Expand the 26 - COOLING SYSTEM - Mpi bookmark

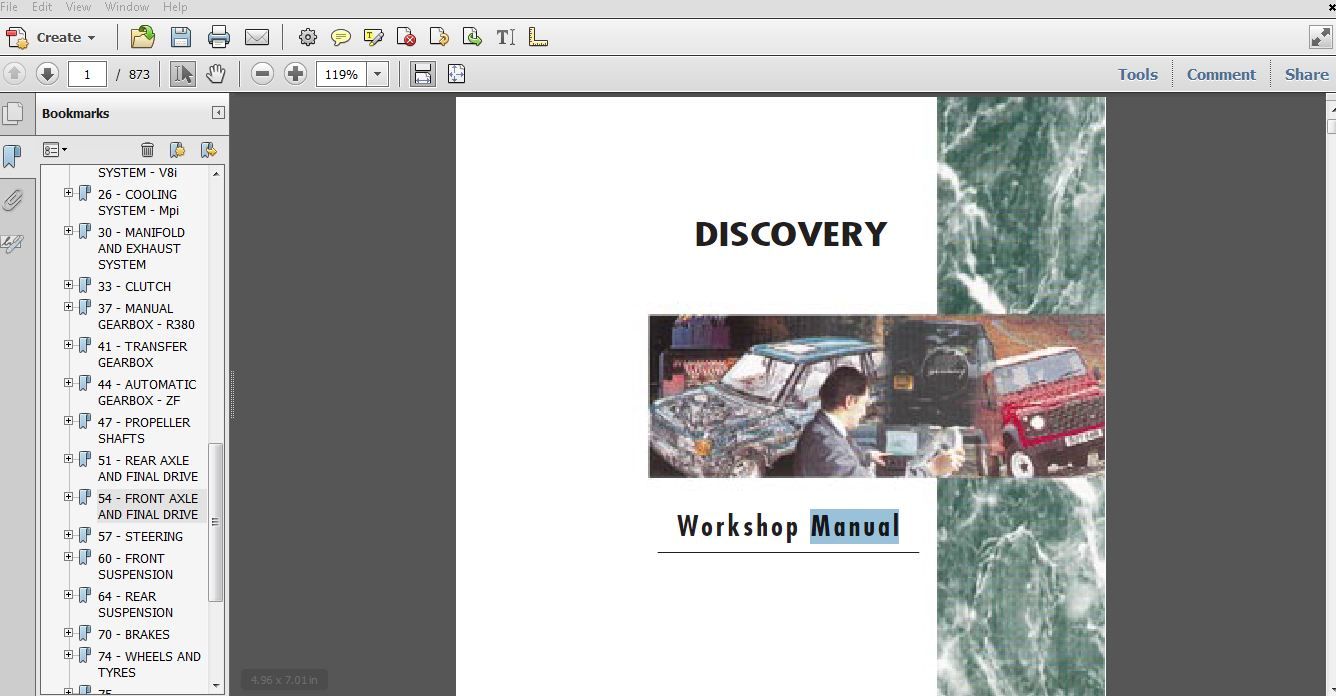pyautogui.click(x=69, y=193)
